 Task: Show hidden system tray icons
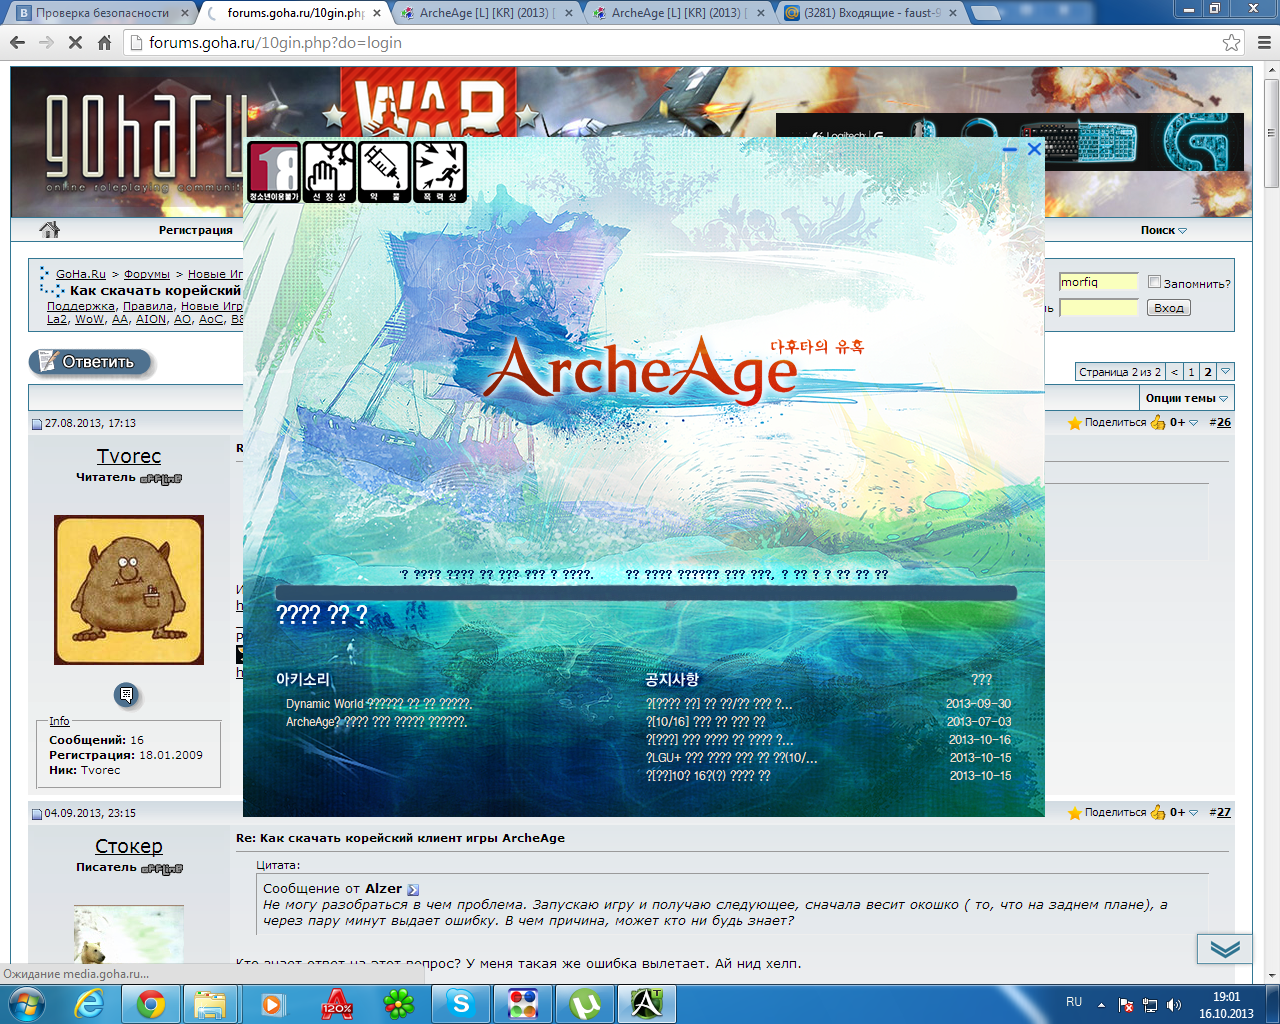(x=1101, y=1004)
